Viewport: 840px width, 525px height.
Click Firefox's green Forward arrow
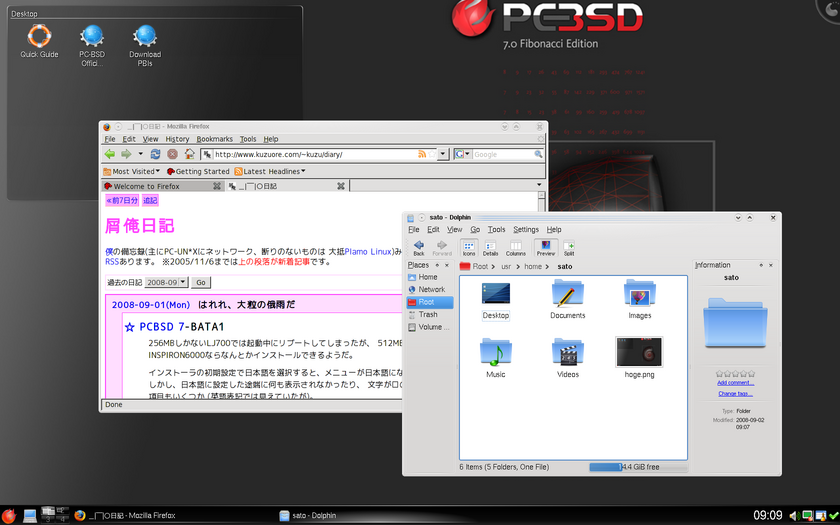(x=126, y=154)
